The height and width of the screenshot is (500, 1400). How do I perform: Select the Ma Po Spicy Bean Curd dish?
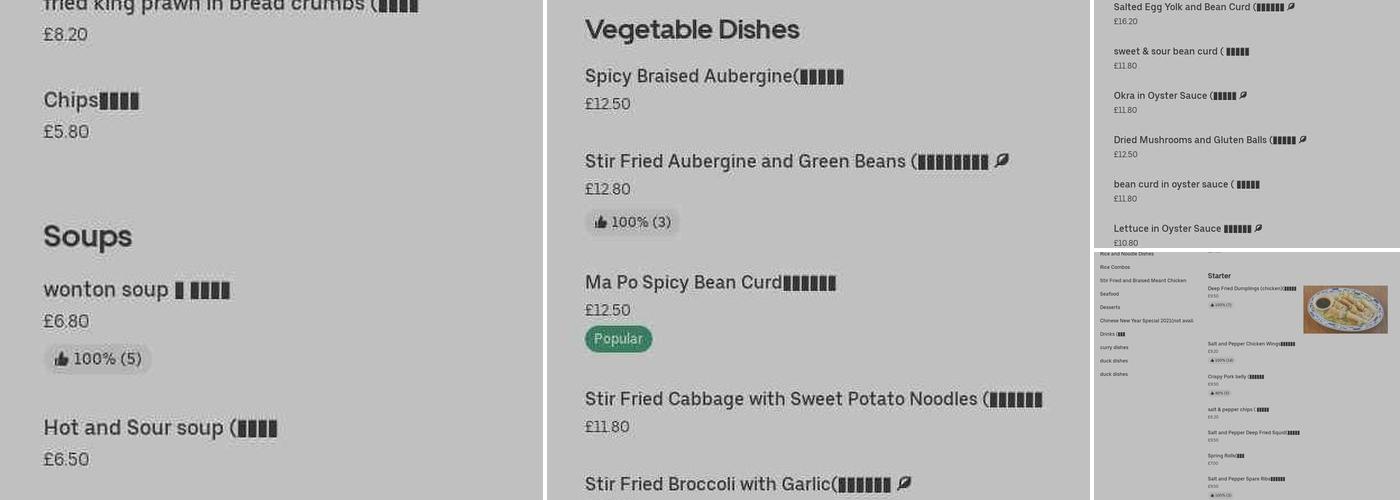[710, 283]
